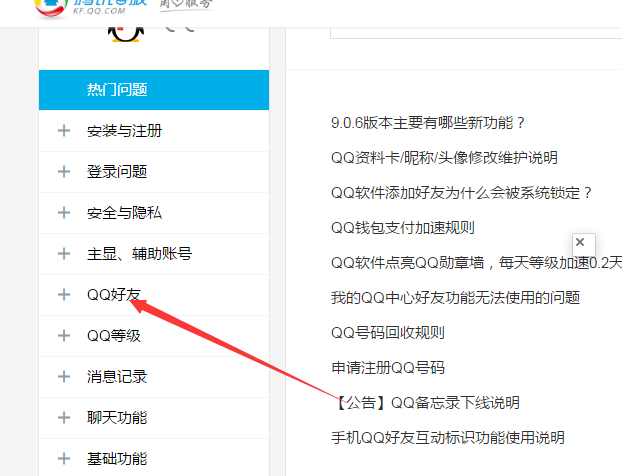Open the QQ好友 category
Image resolution: width=622 pixels, height=476 pixels.
tap(114, 295)
